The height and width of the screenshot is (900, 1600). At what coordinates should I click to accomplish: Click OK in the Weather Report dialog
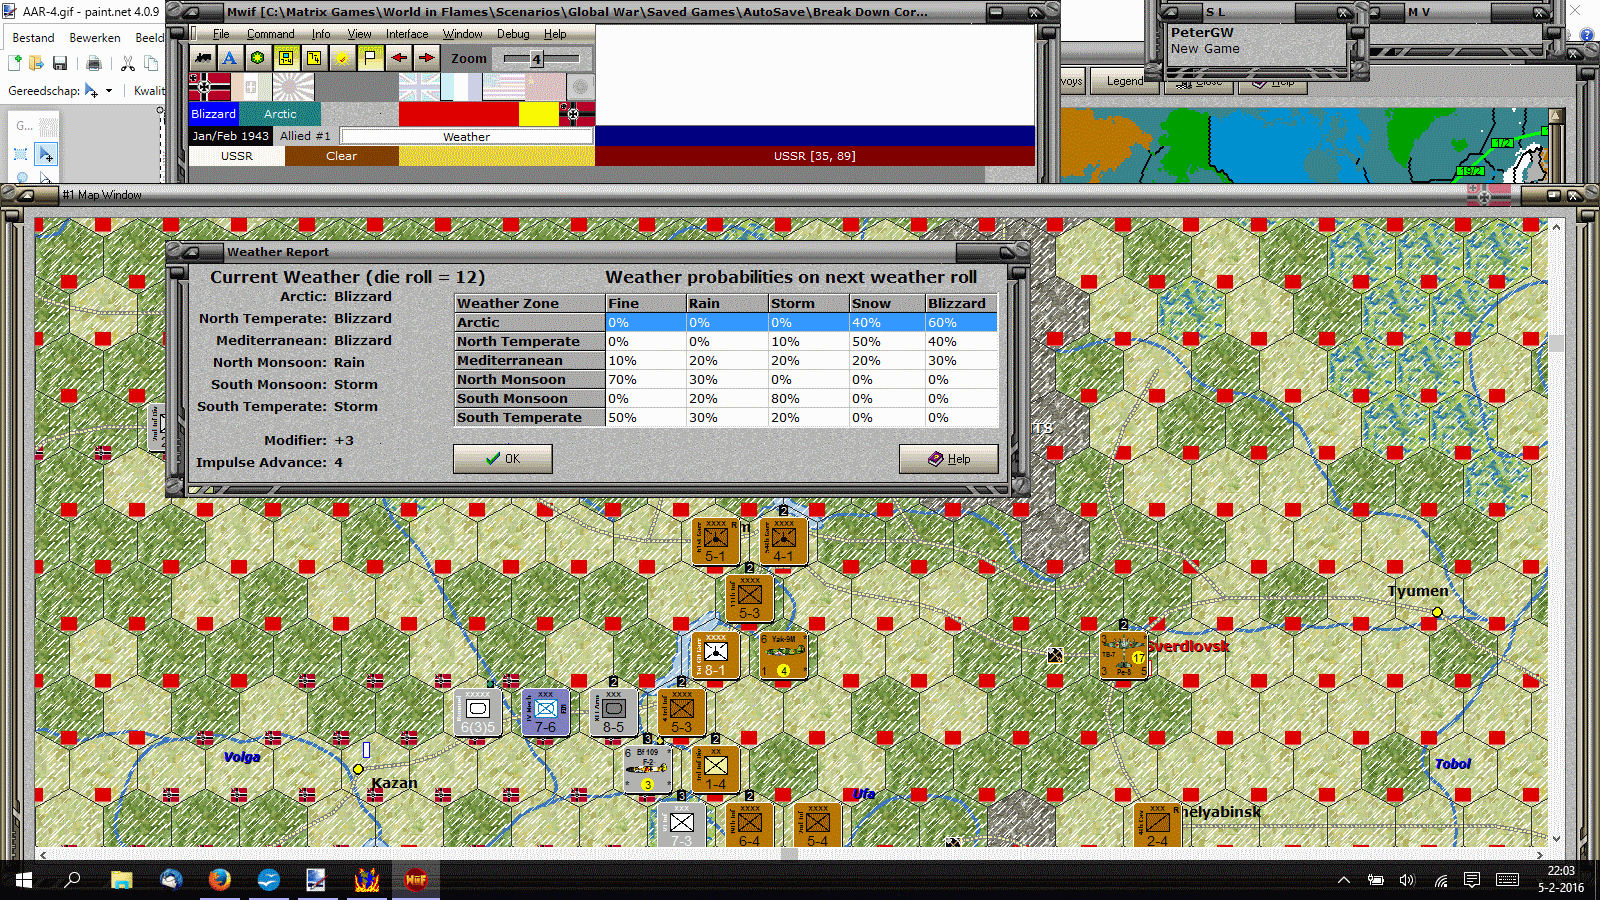pos(502,459)
